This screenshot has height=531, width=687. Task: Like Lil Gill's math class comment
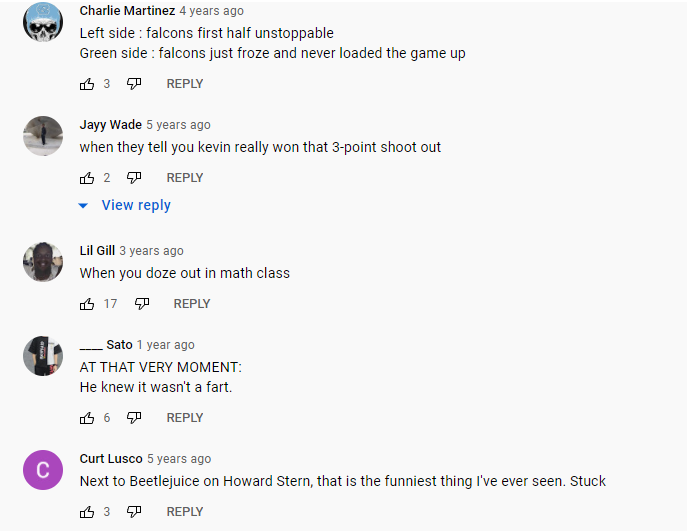point(87,304)
